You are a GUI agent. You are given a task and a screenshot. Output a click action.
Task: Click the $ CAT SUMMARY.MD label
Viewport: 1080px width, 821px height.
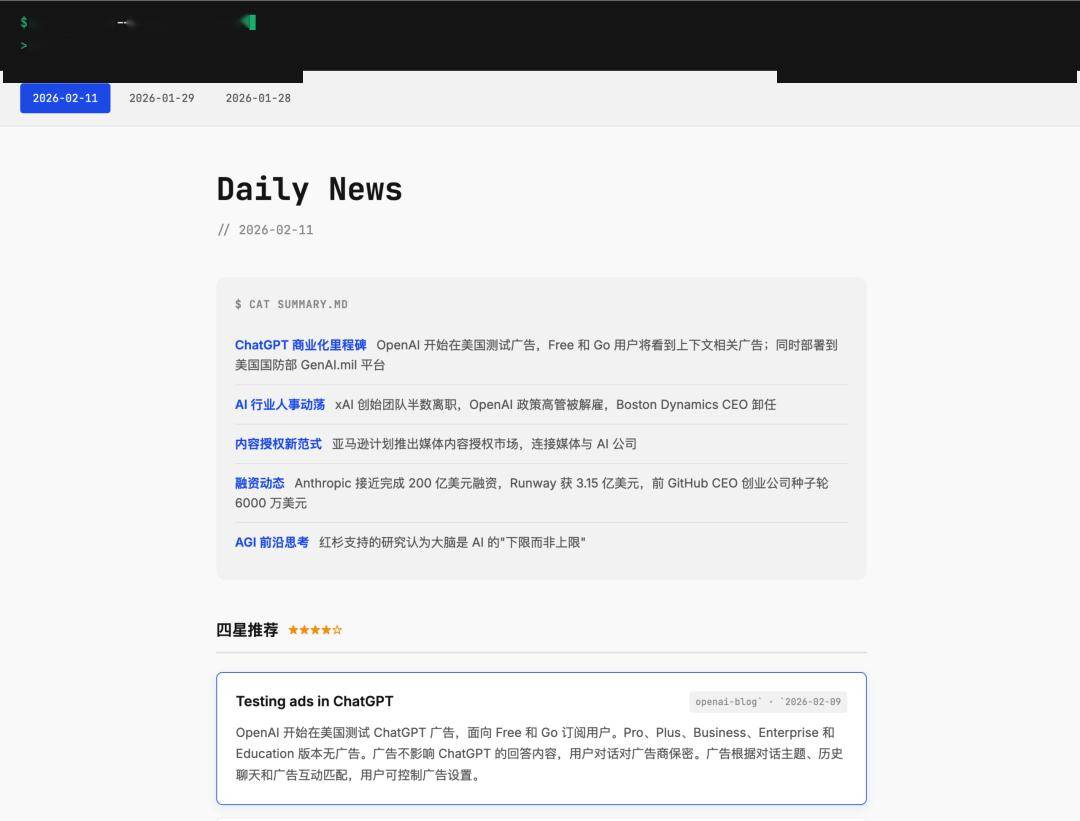[291, 304]
